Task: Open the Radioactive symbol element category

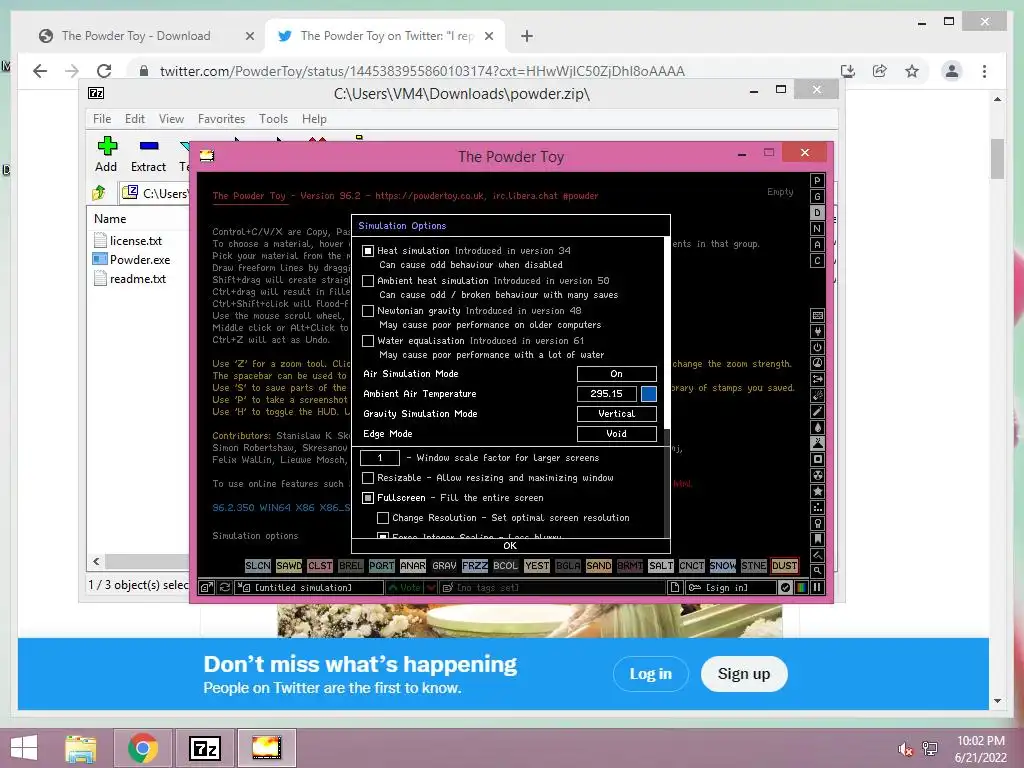Action: pyautogui.click(x=817, y=475)
